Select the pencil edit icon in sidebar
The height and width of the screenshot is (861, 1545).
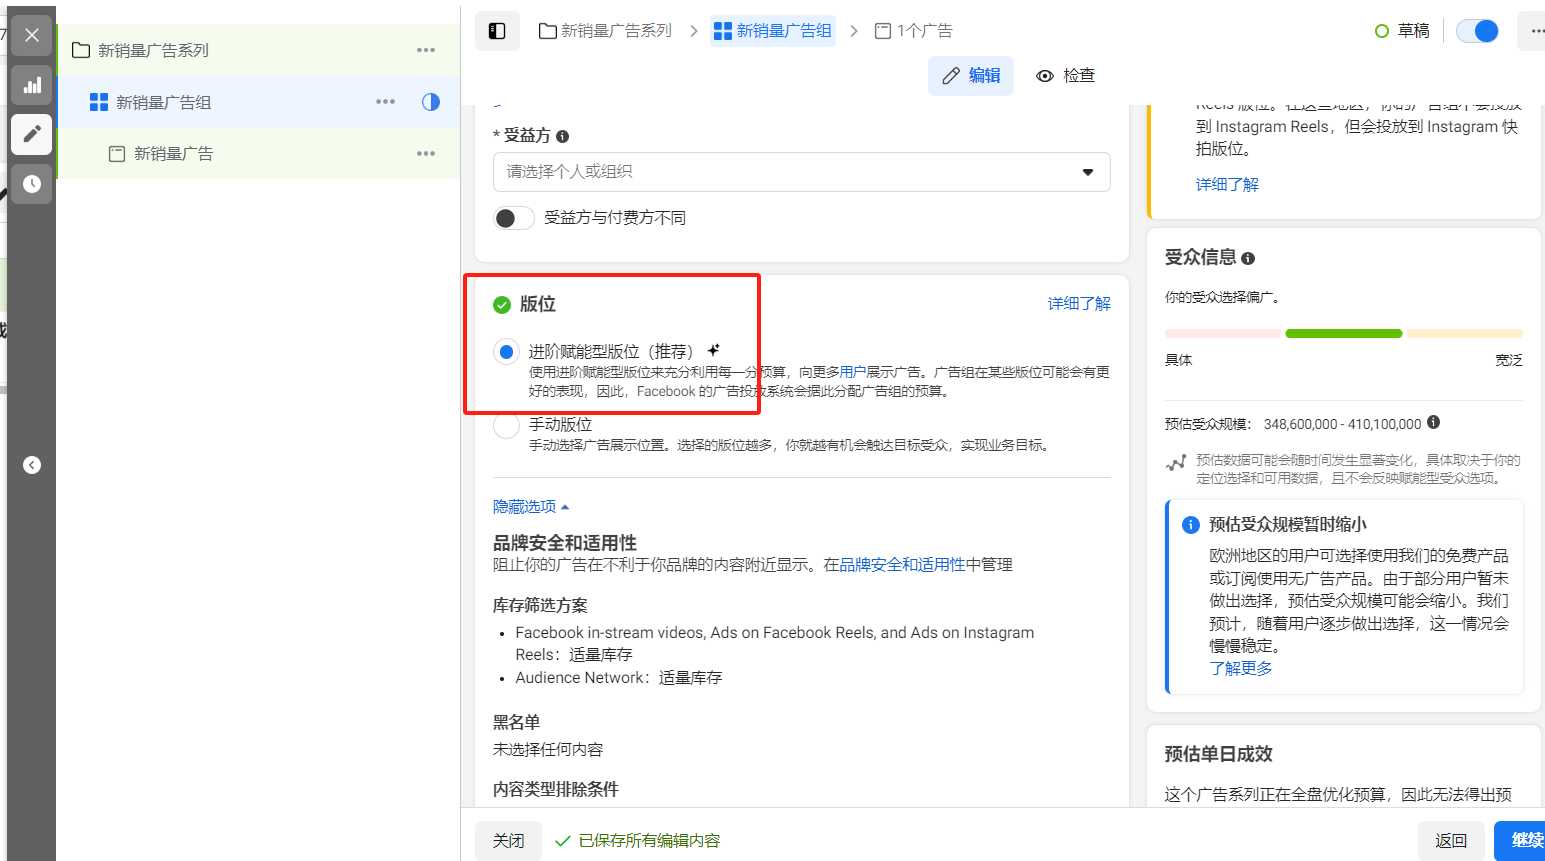tap(32, 134)
